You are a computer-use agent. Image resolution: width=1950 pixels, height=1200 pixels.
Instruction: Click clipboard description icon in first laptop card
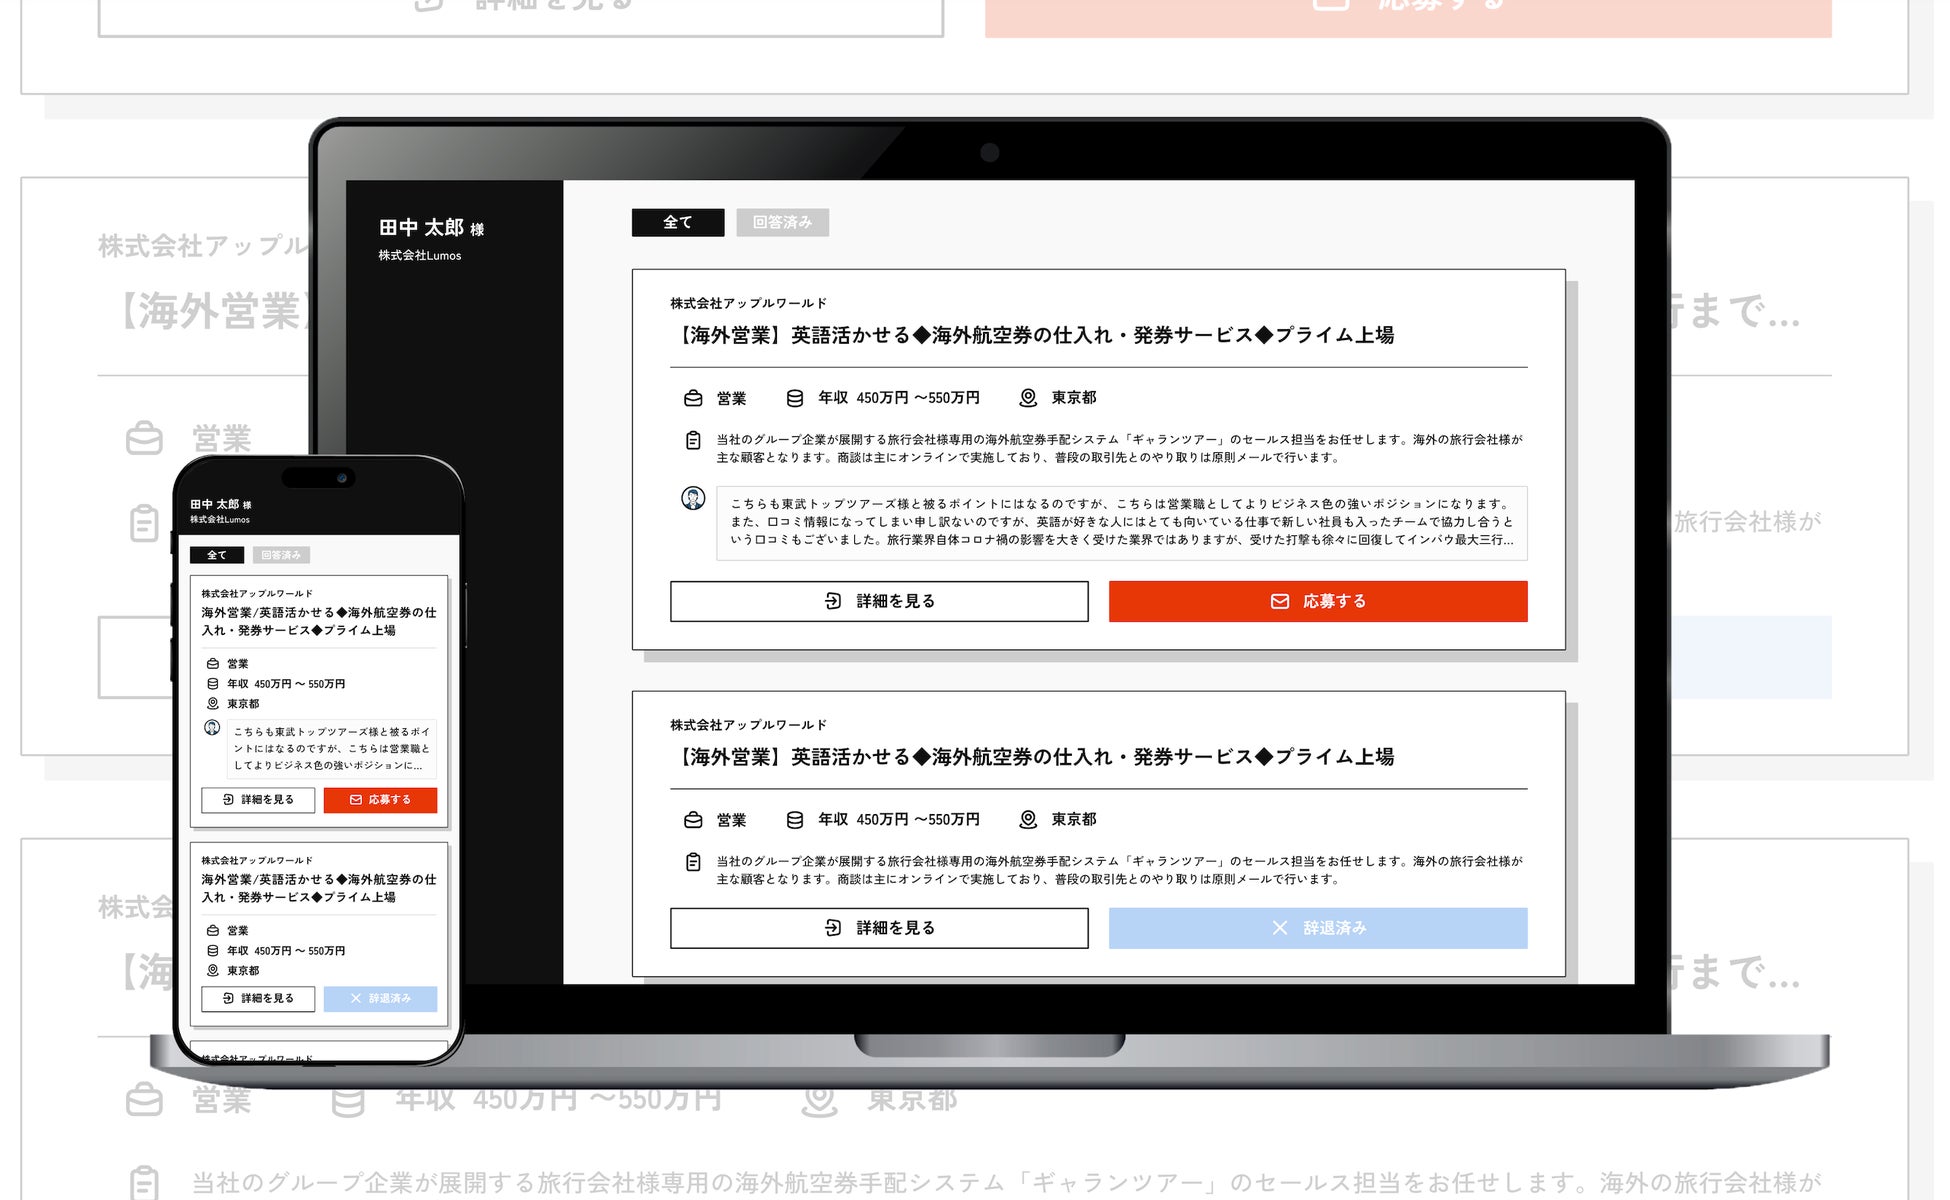pyautogui.click(x=693, y=440)
